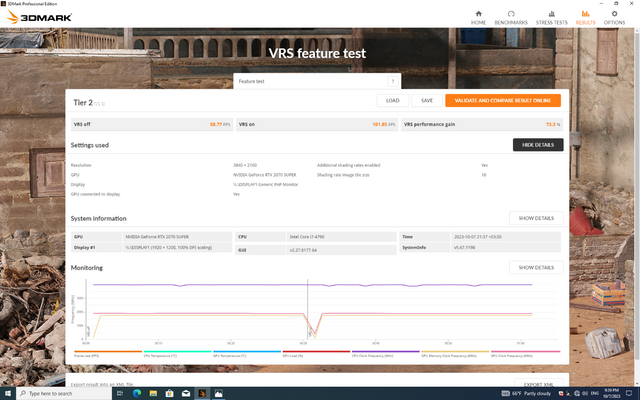Image resolution: width=640 pixels, height=400 pixels.
Task: Open the Options gear
Action: tap(614, 16)
